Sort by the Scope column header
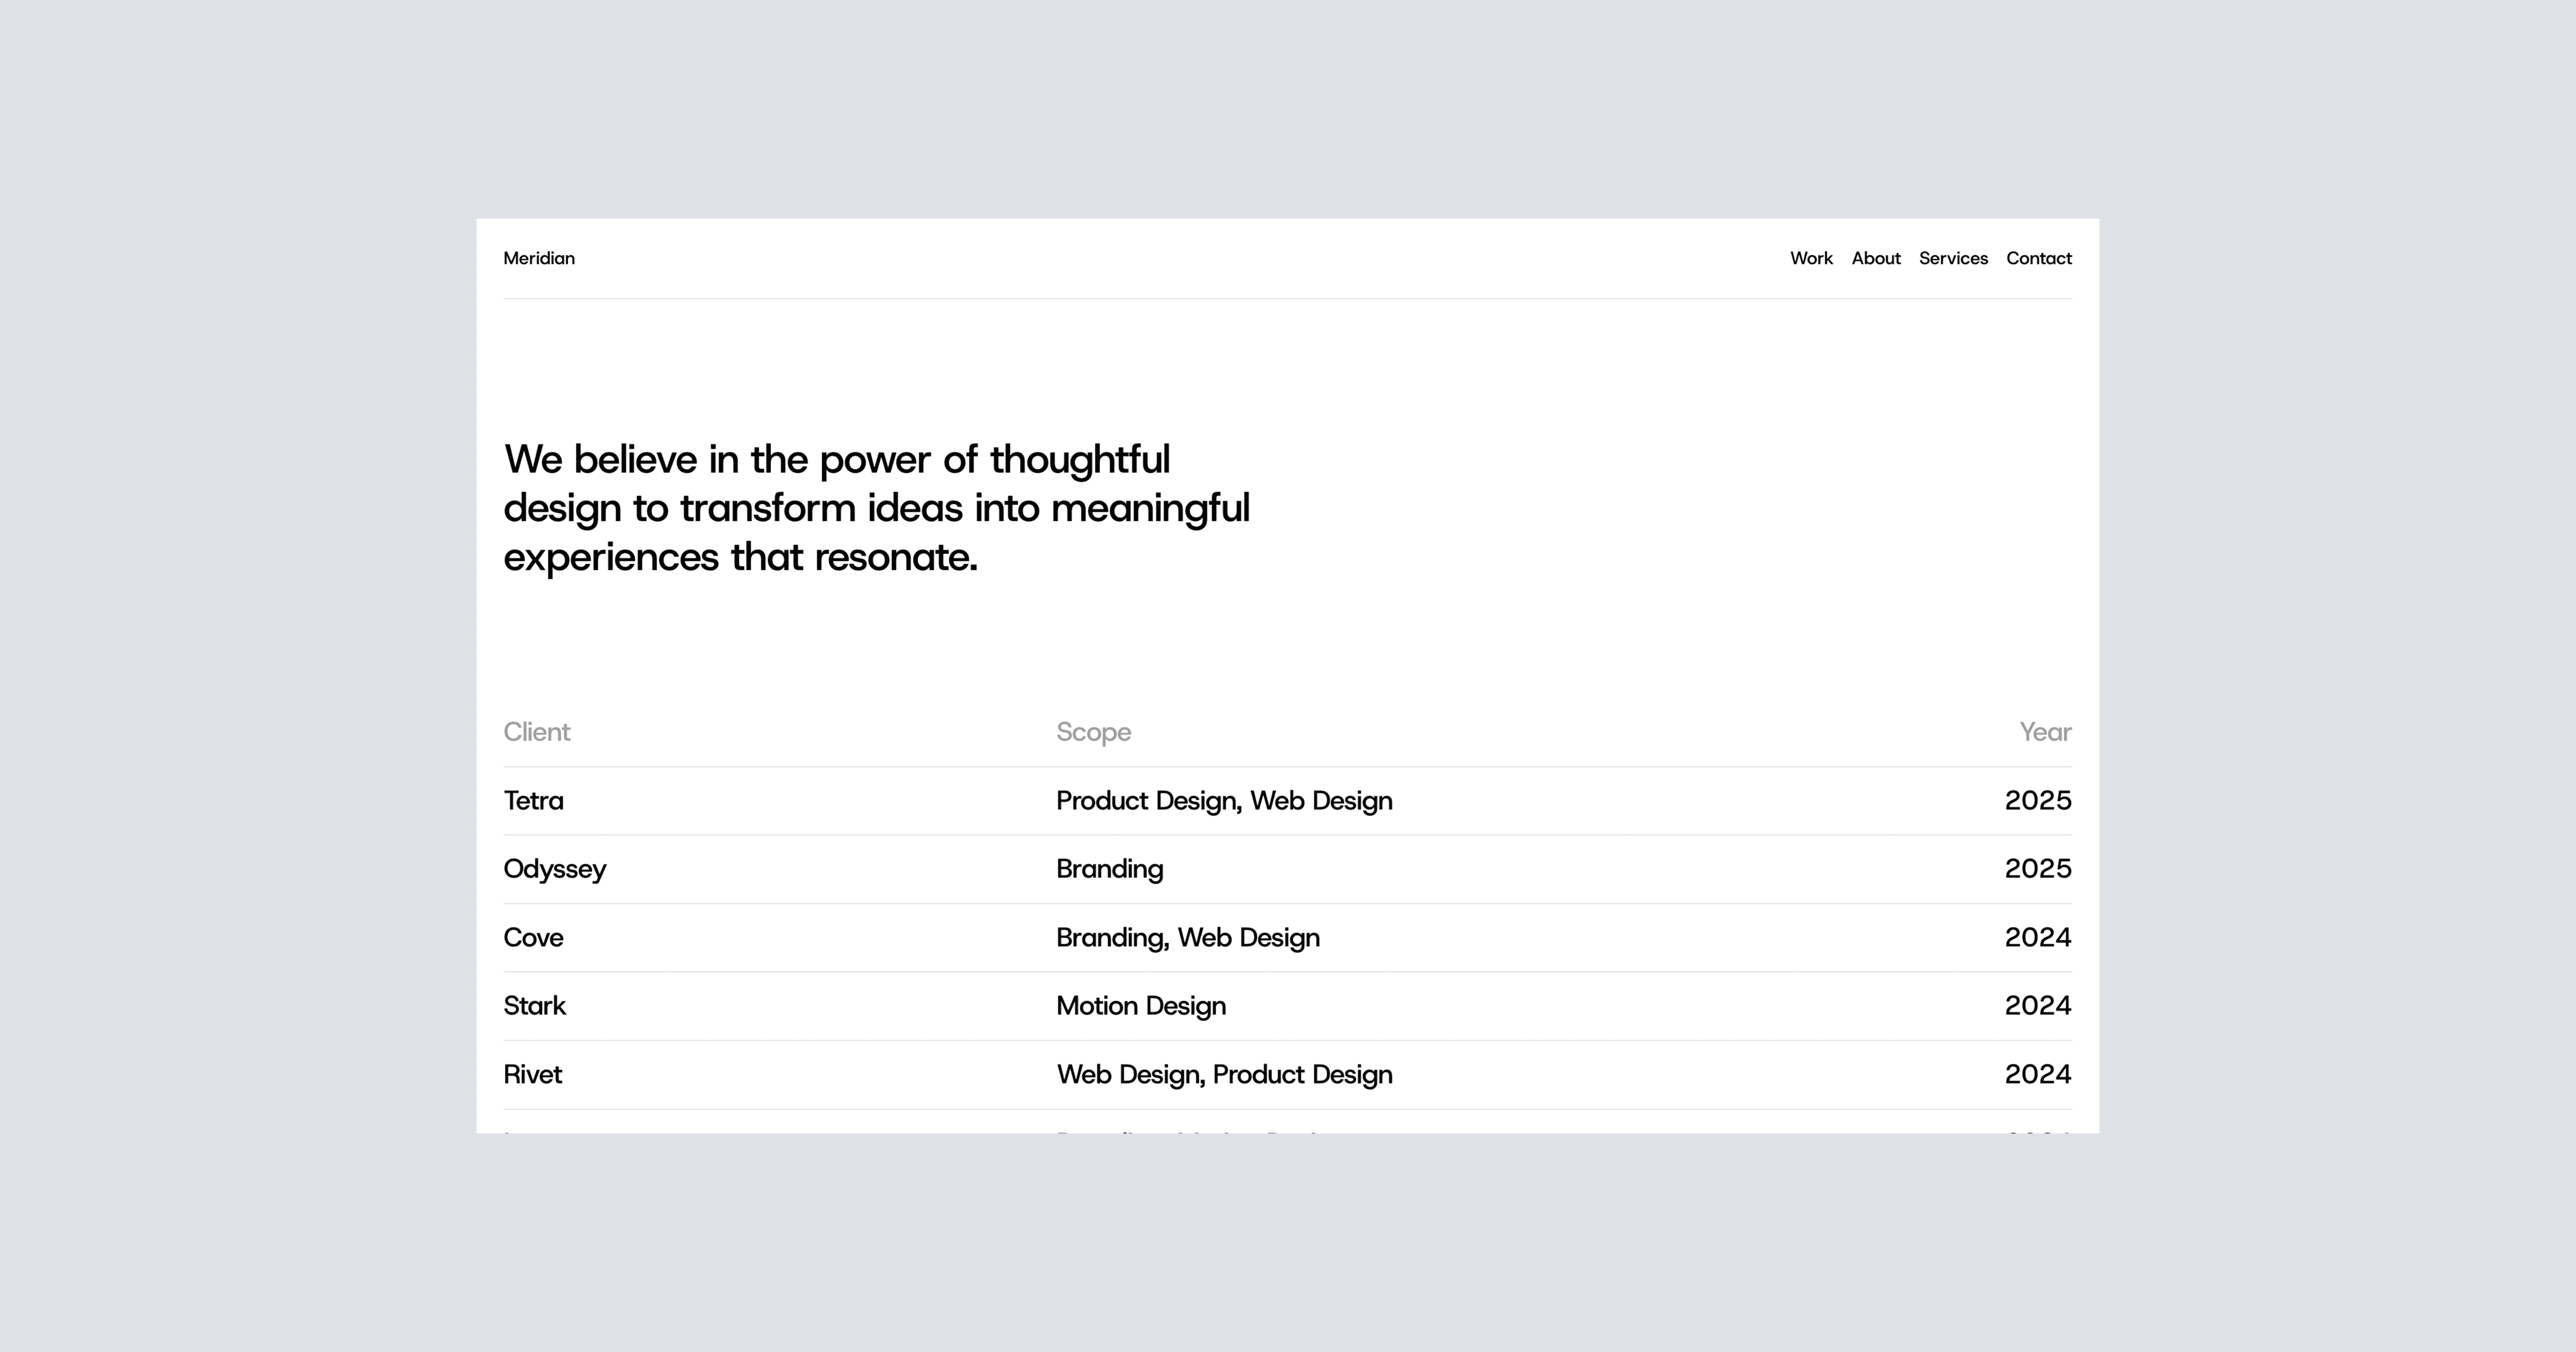Image resolution: width=2576 pixels, height=1352 pixels. coord(1094,732)
